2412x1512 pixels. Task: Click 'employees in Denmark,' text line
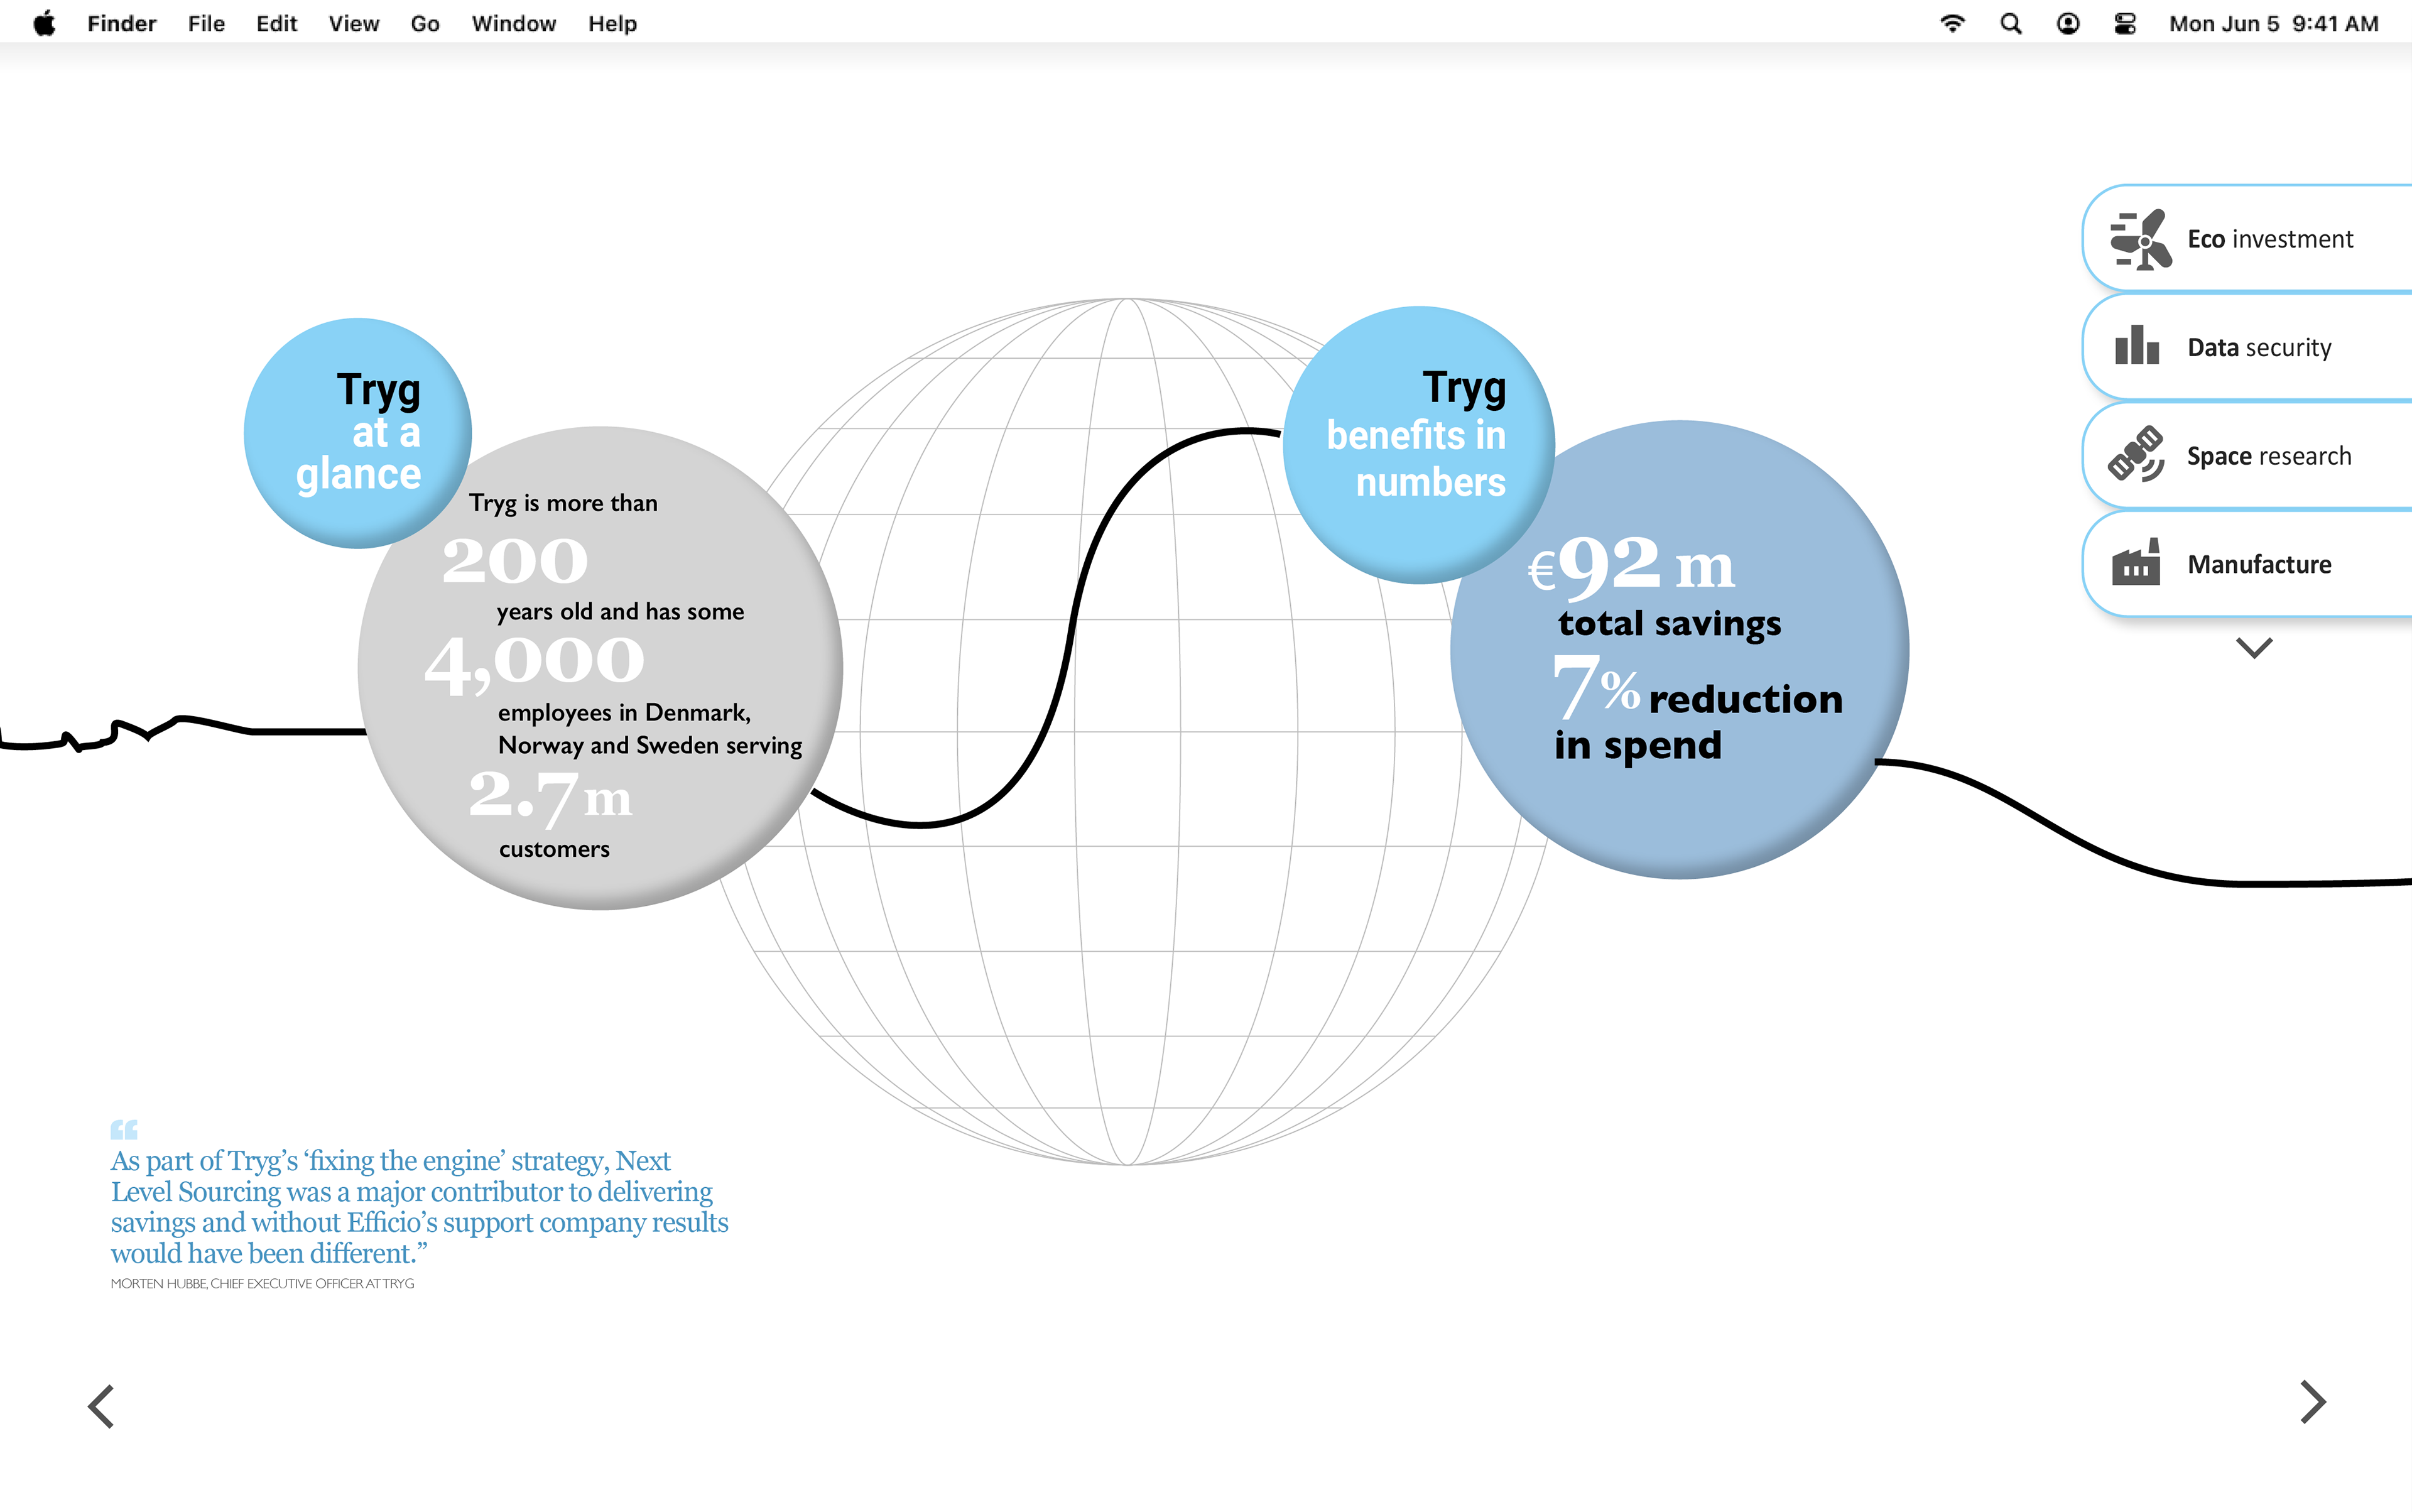click(624, 713)
